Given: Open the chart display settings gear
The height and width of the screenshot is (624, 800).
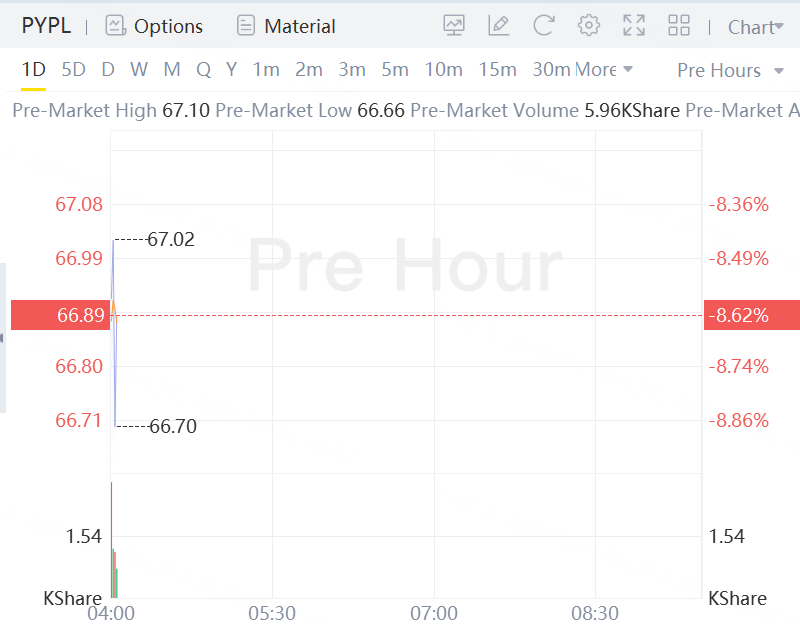Looking at the screenshot, I should pos(589,26).
